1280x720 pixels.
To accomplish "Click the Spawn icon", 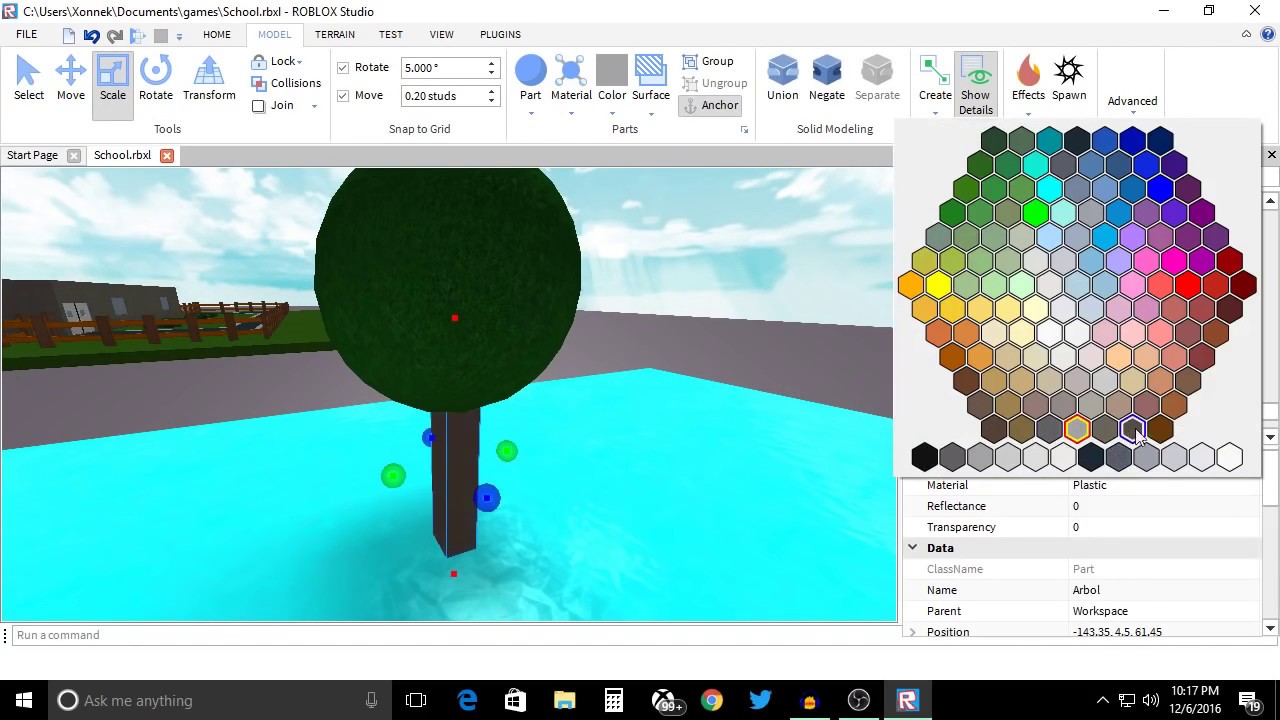I will pyautogui.click(x=1068, y=79).
